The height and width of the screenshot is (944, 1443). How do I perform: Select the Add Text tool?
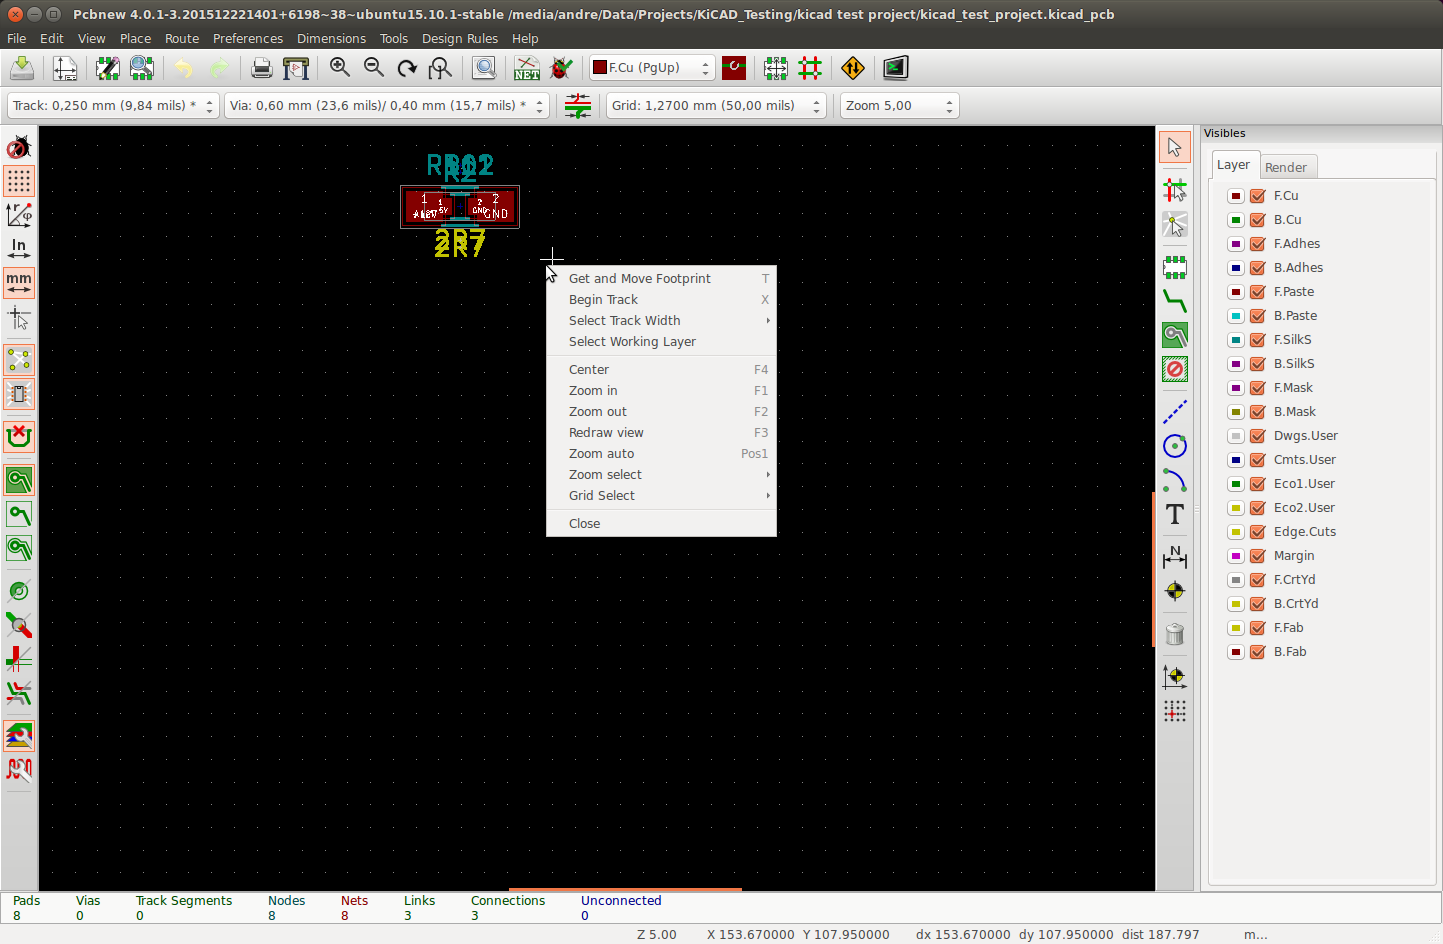tap(1175, 514)
